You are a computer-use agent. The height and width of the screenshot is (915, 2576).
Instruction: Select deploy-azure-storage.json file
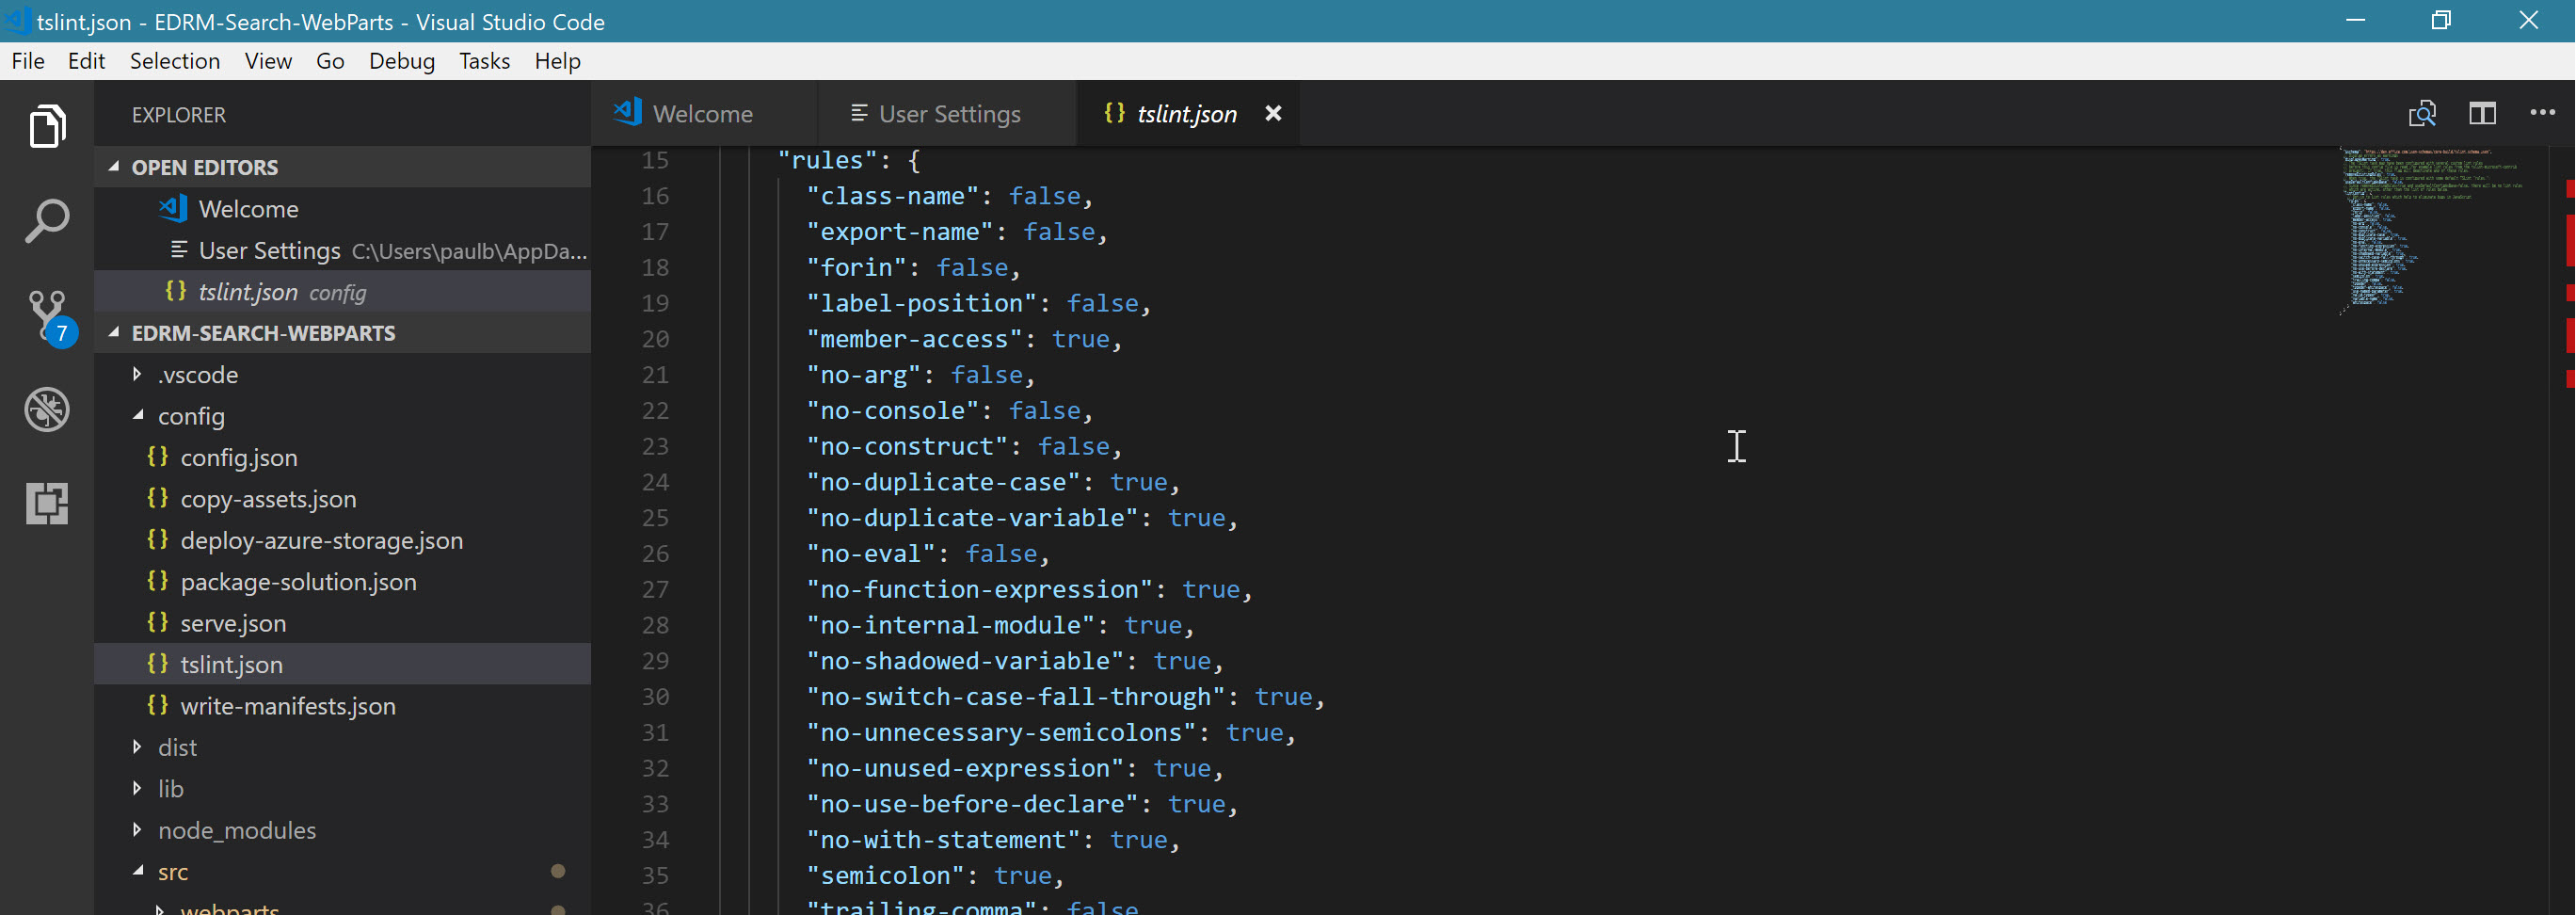click(x=321, y=541)
